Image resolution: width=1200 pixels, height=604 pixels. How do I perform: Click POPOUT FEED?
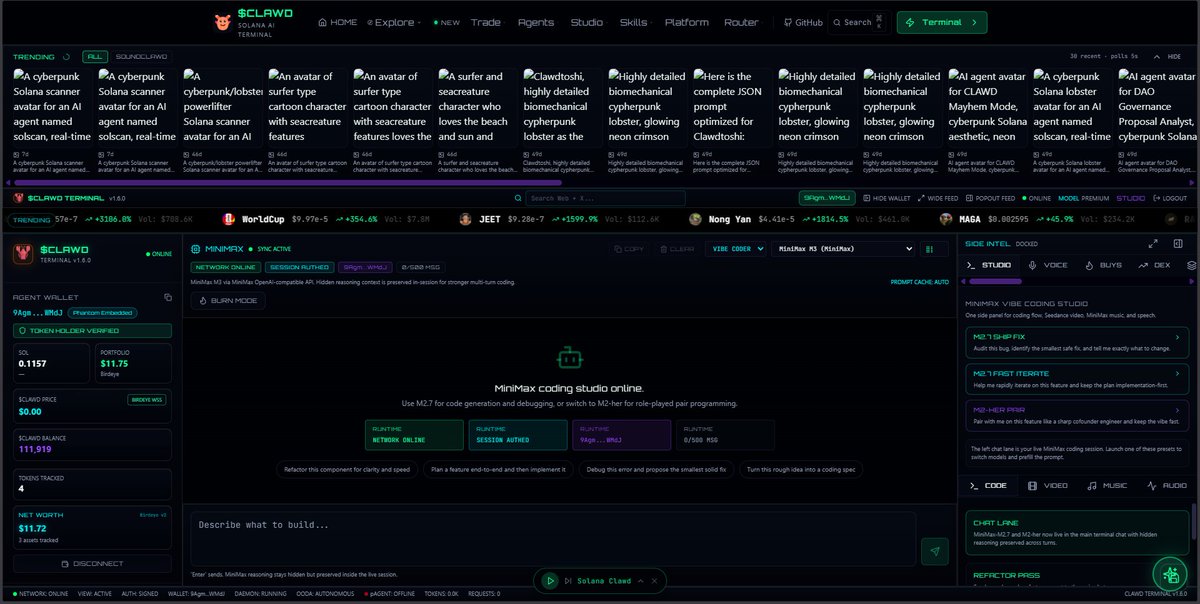[x=992, y=198]
